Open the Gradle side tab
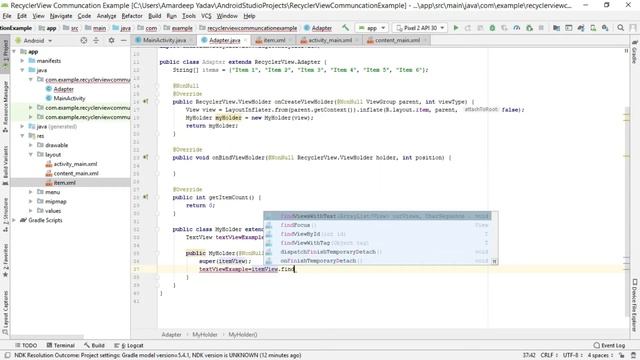 [635, 52]
